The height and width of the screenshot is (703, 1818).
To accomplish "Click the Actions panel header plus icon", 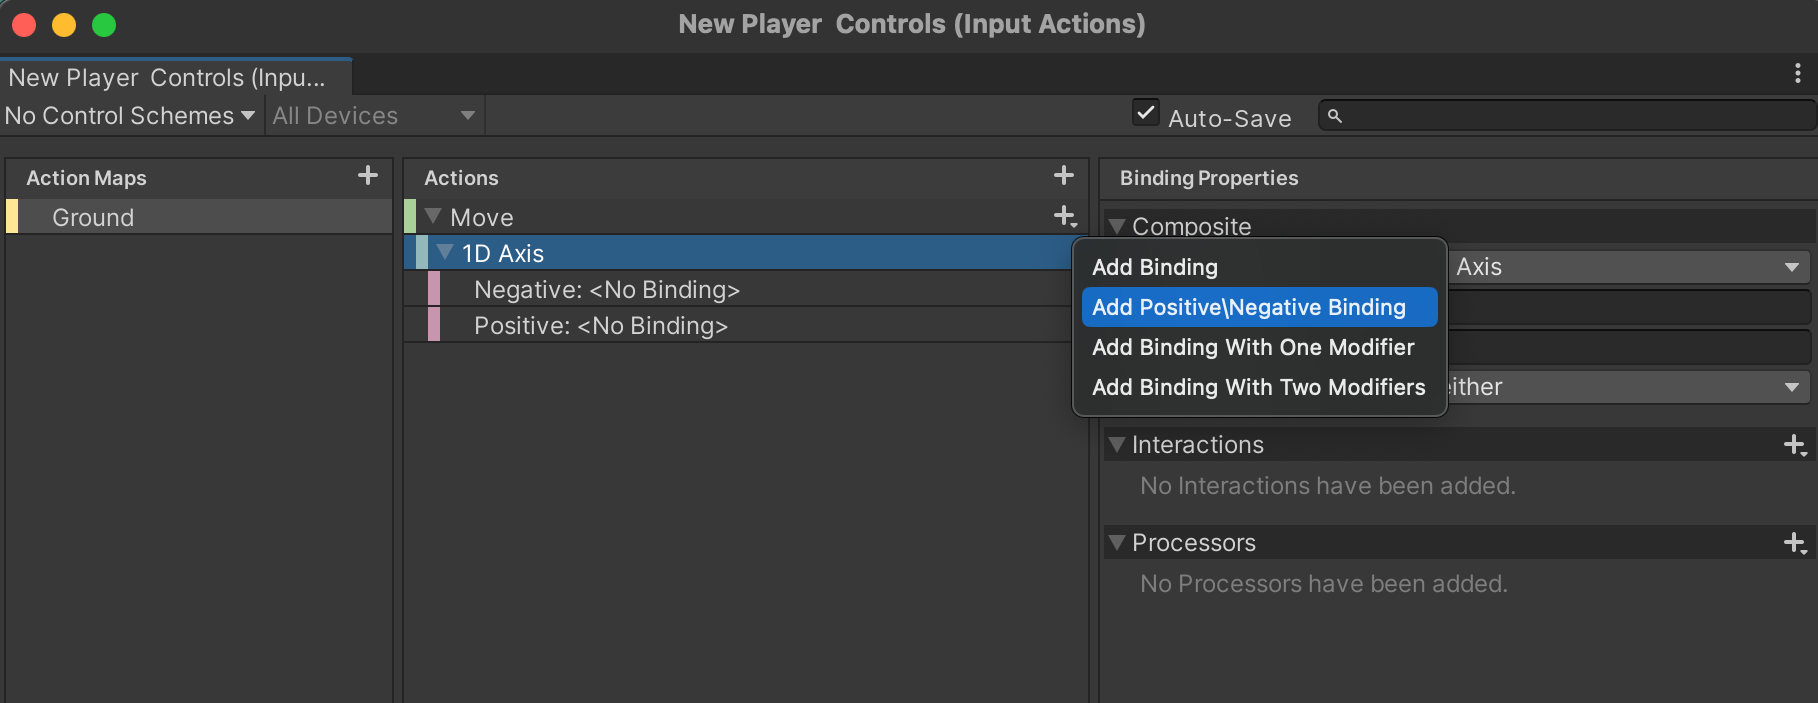I will 1063,176.
